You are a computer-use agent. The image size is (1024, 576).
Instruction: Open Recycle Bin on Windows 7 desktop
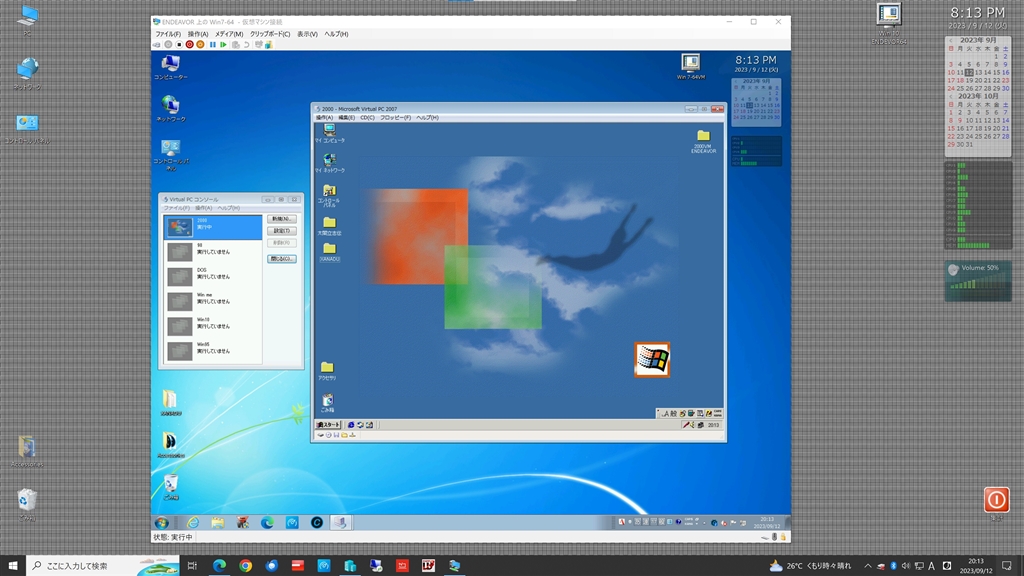point(170,487)
